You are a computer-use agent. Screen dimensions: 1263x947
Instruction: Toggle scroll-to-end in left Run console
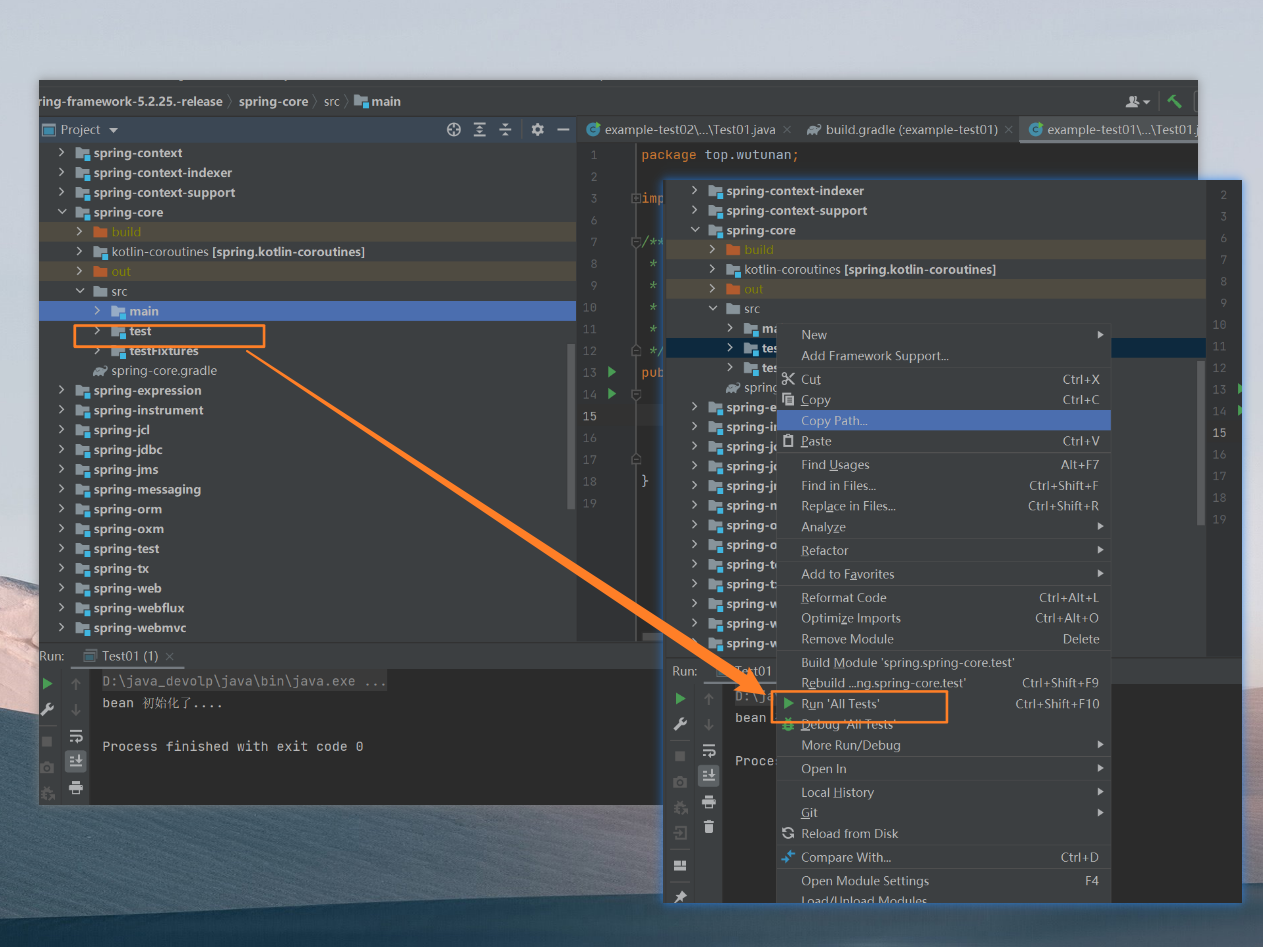76,762
